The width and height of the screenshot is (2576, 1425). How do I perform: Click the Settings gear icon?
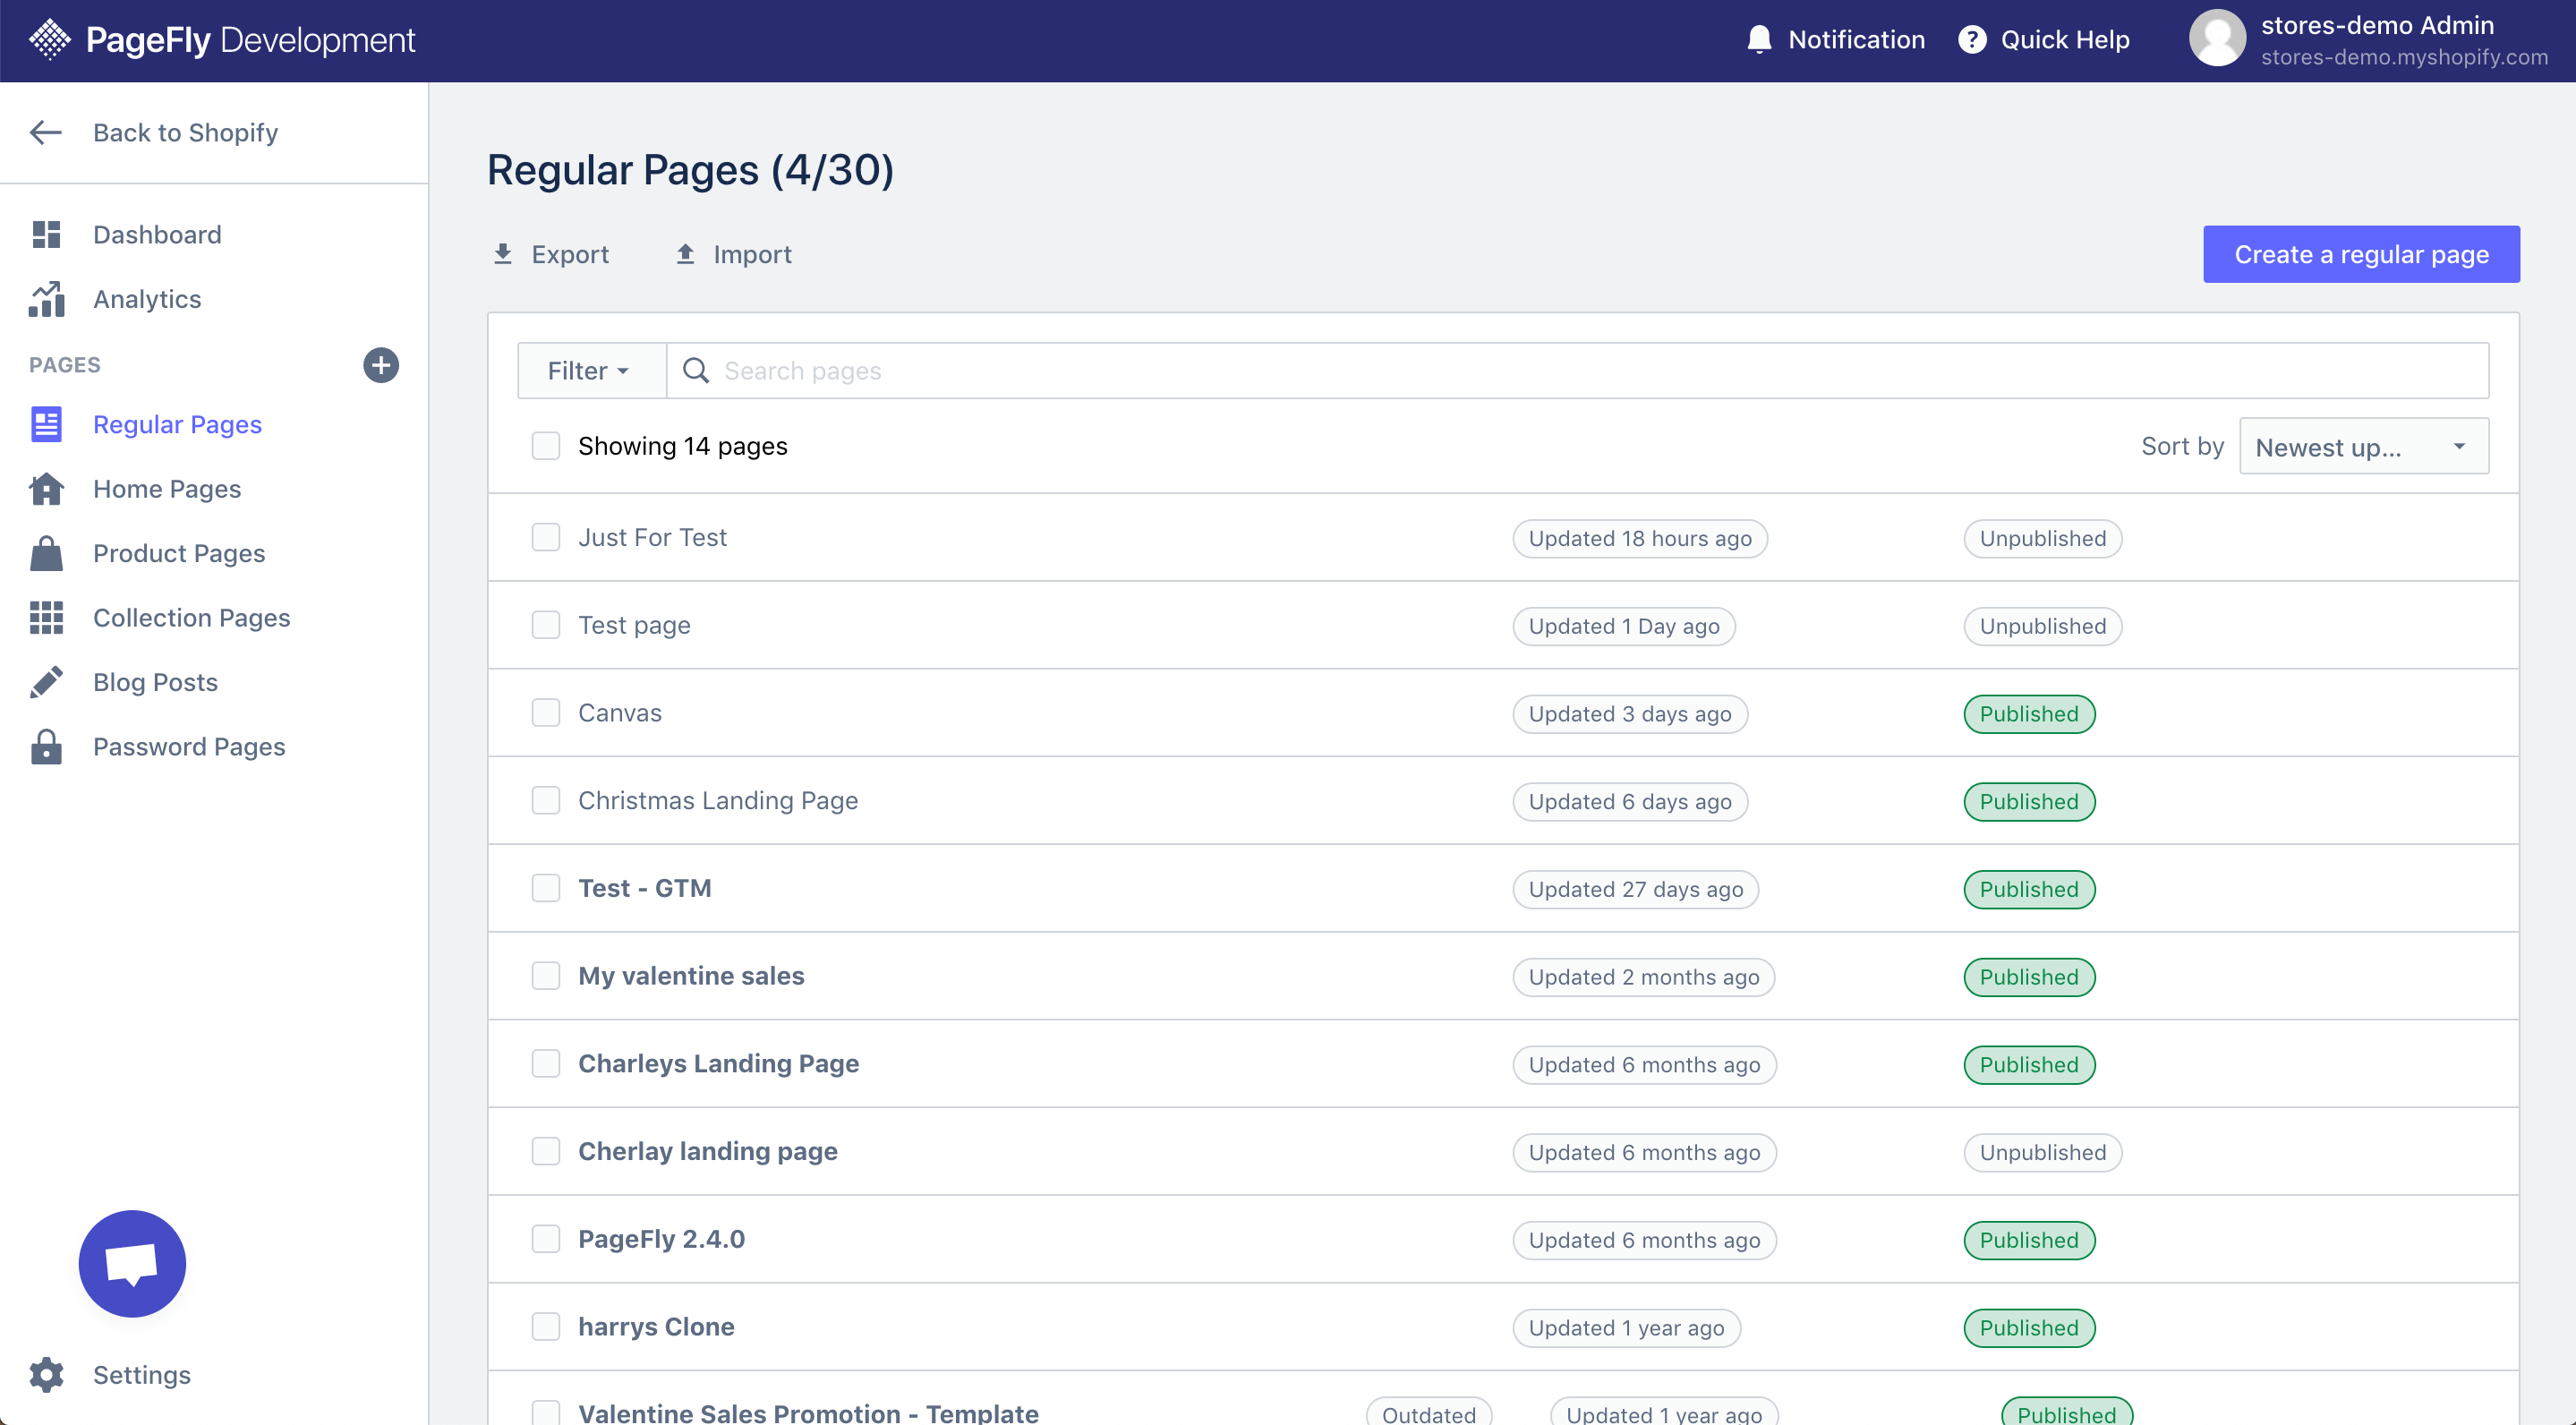(x=46, y=1375)
